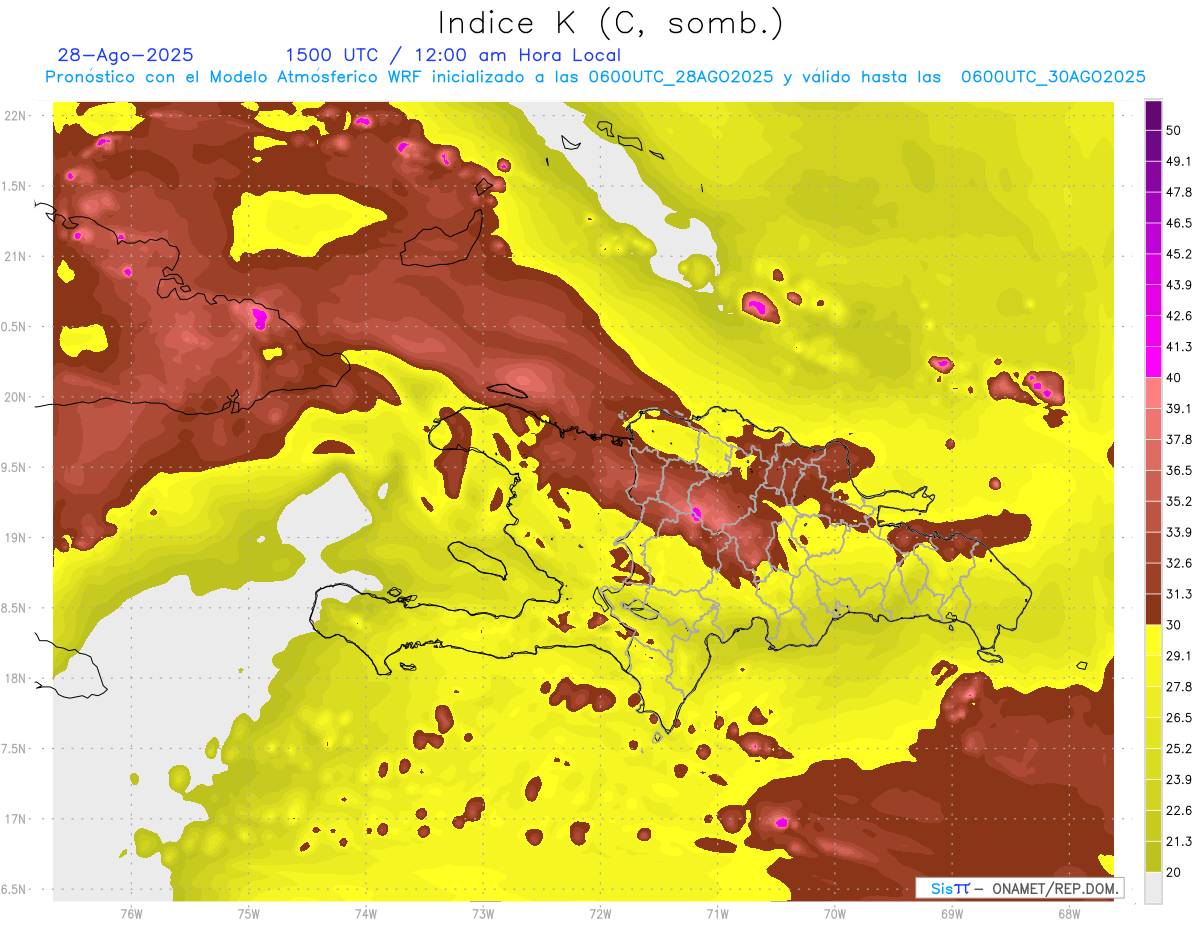
Task: Click the "8.5N" latitude label
Action: 15,608
